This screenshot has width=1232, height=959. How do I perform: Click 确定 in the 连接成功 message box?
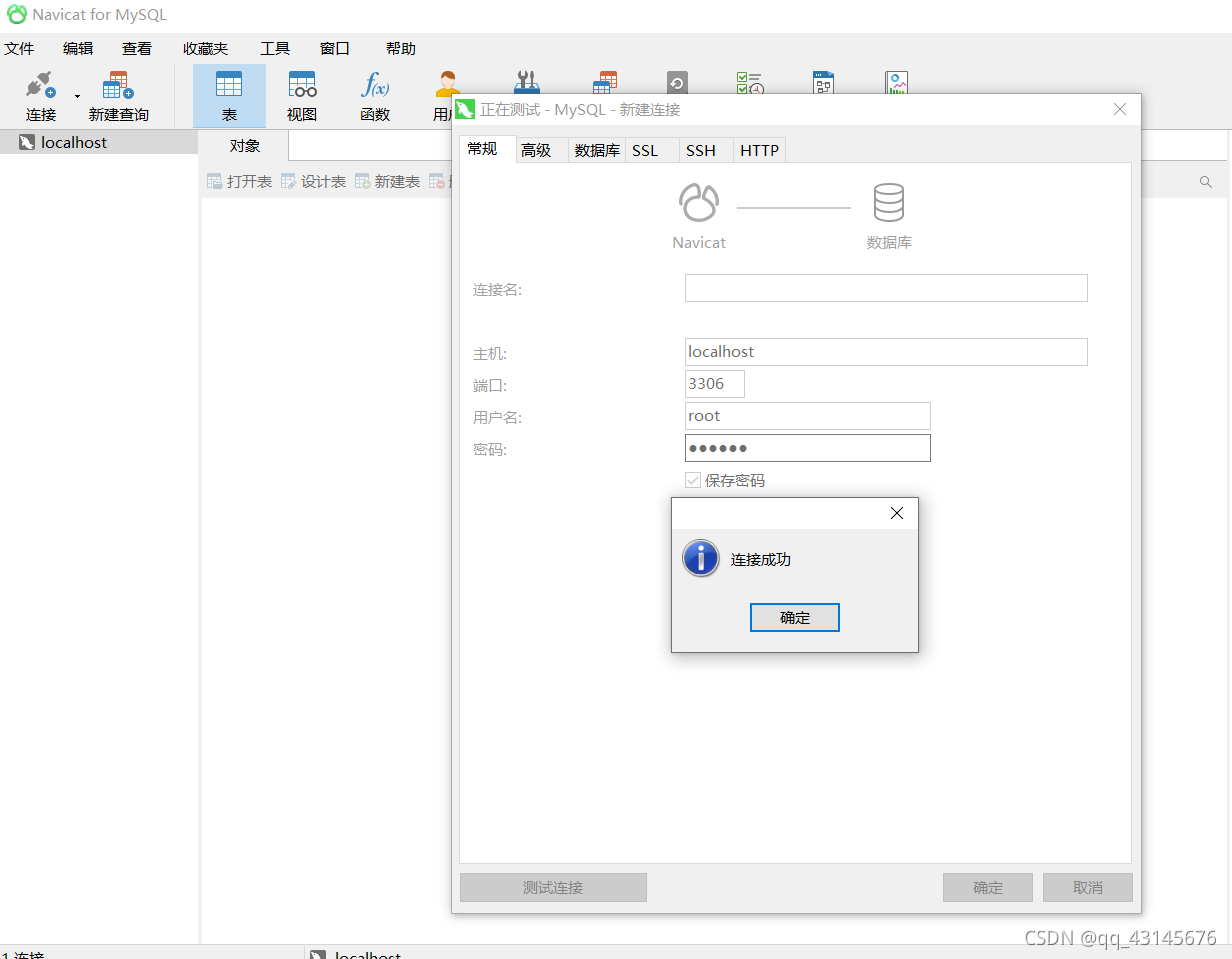click(795, 618)
